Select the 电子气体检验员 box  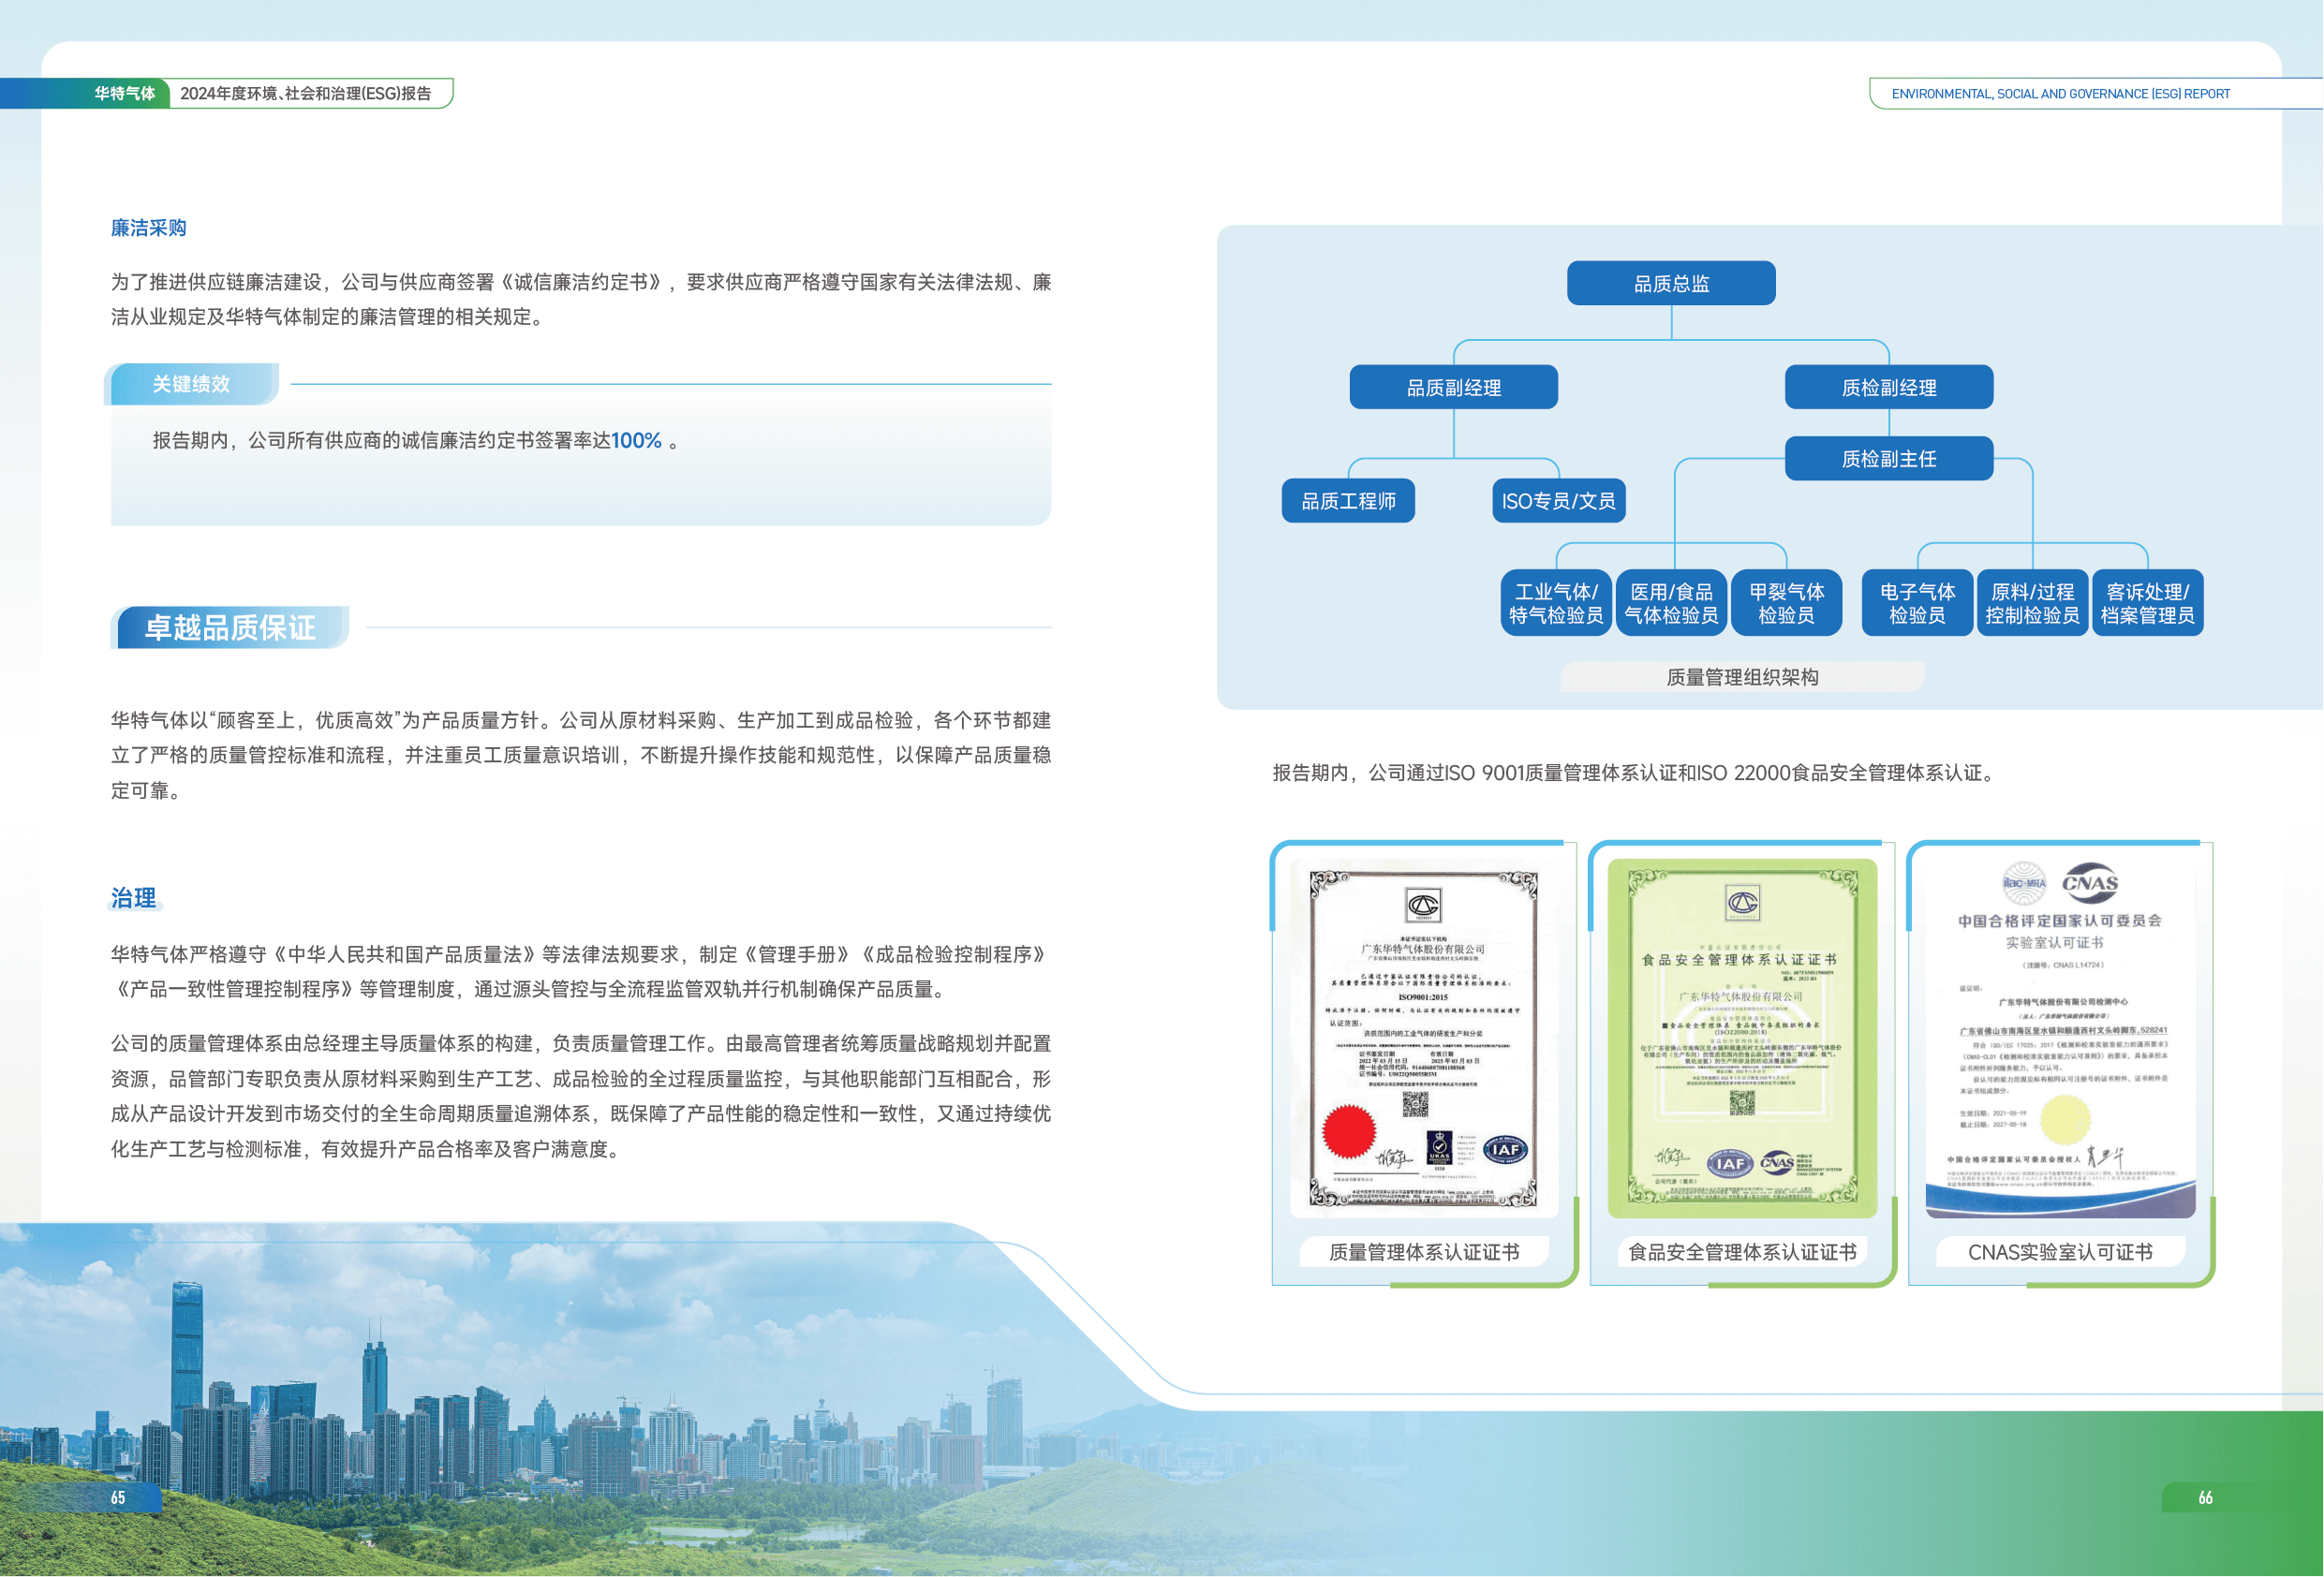pyautogui.click(x=1916, y=603)
